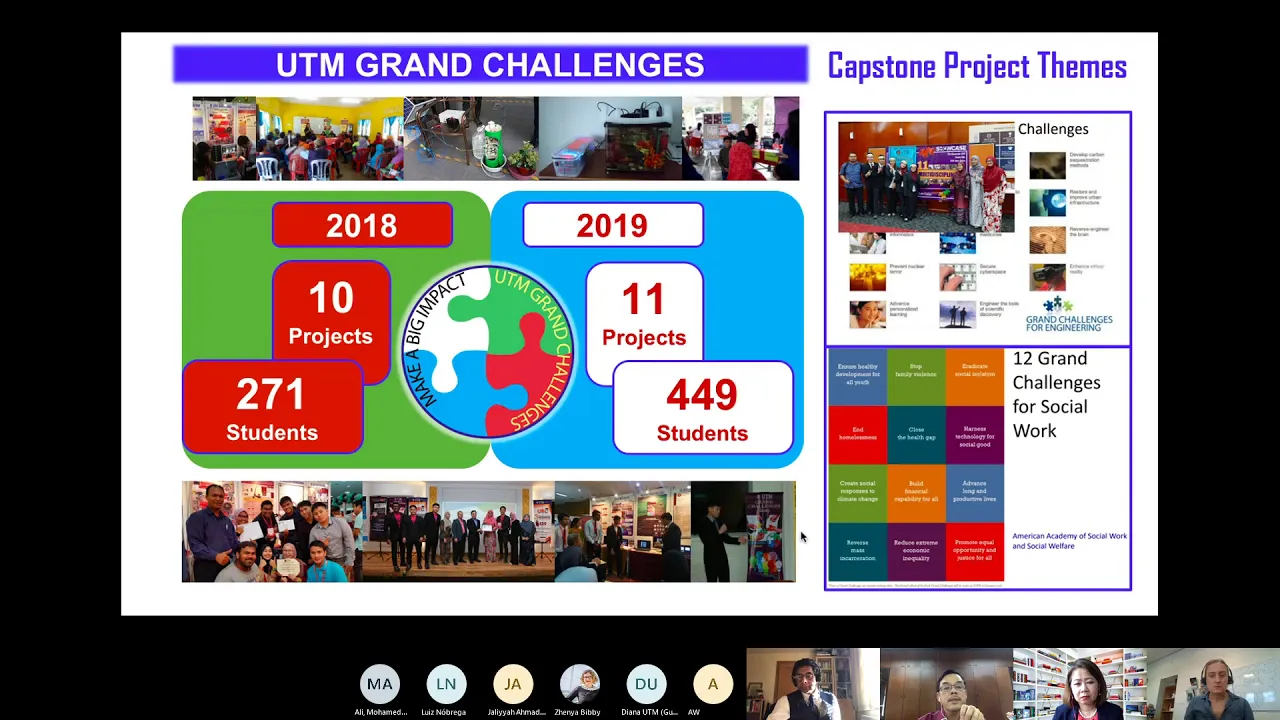Click the '11 Projects' white box
Image resolution: width=1280 pixels, height=720 pixels.
pyautogui.click(x=644, y=315)
